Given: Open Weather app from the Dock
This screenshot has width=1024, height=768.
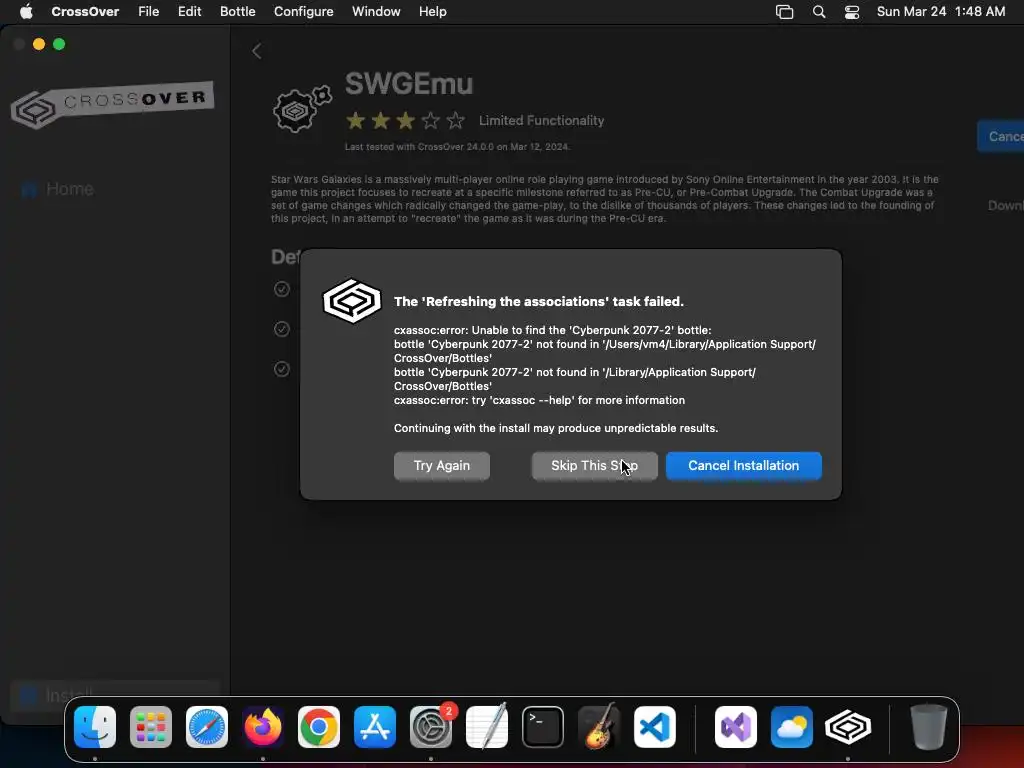Looking at the screenshot, I should (x=792, y=727).
